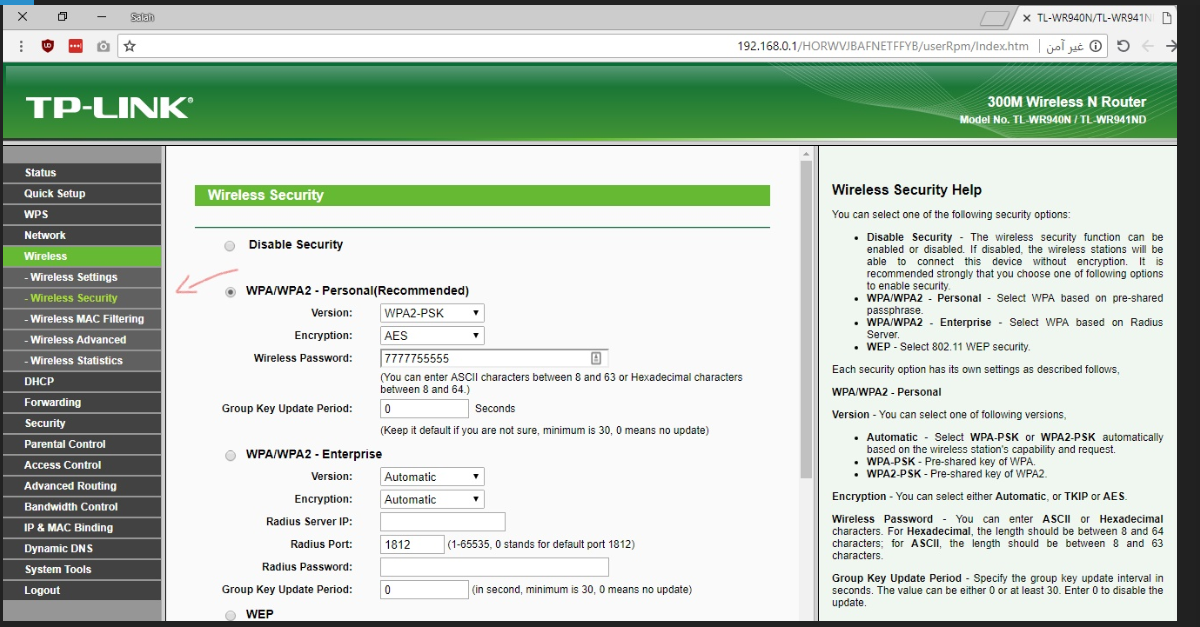The image size is (1200, 627).
Task: Select the WPA/WPA2 - Enterprise radio button
Action: click(230, 455)
